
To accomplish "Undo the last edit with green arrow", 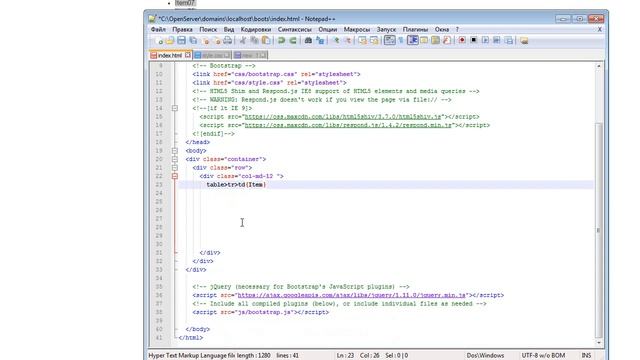I will pos(281,40).
